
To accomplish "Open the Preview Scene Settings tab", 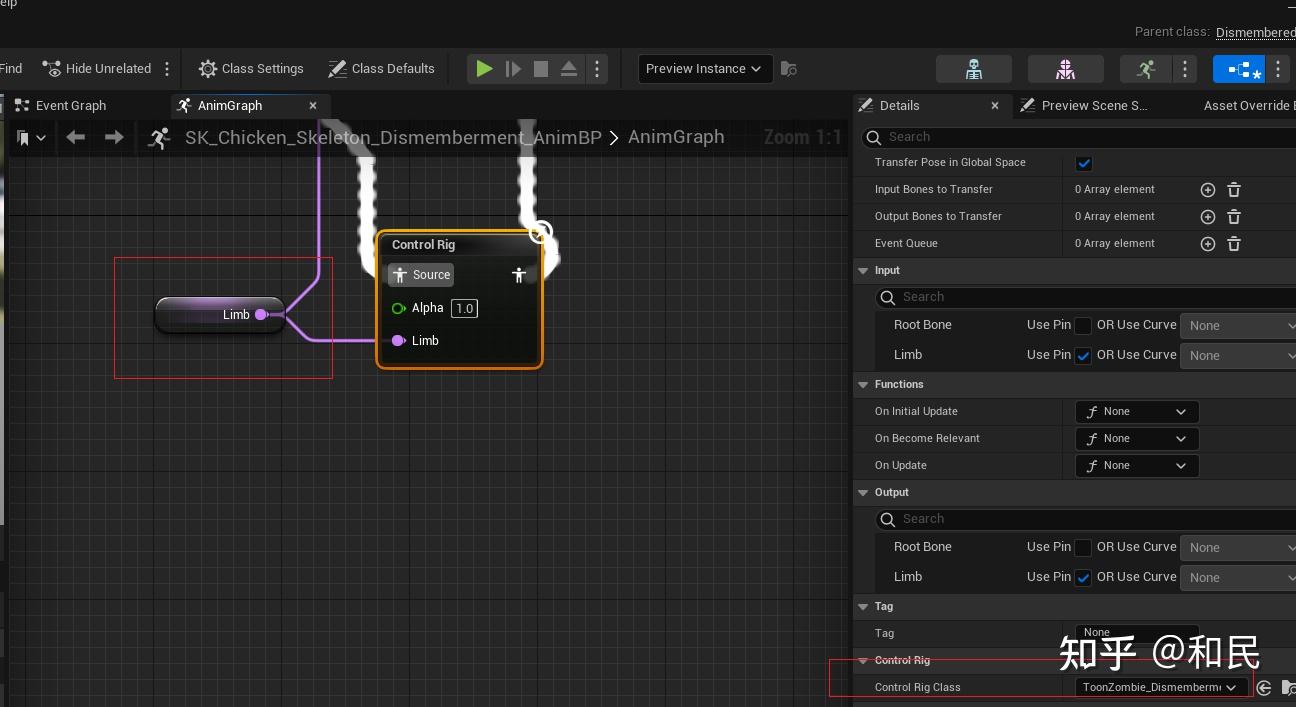I will point(1093,106).
